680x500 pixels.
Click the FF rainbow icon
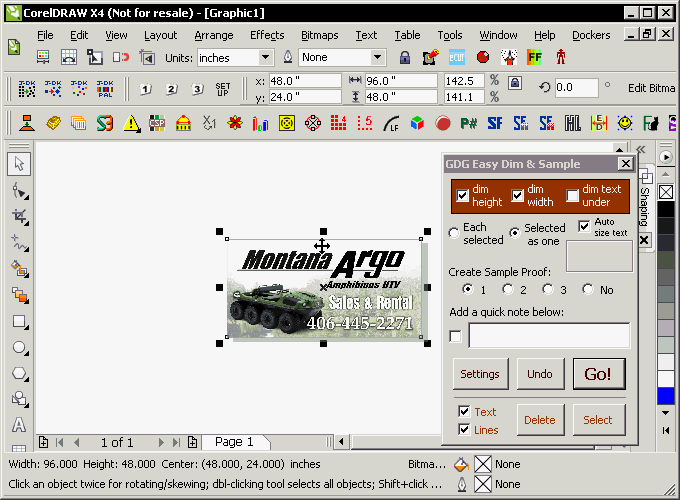(x=534, y=57)
